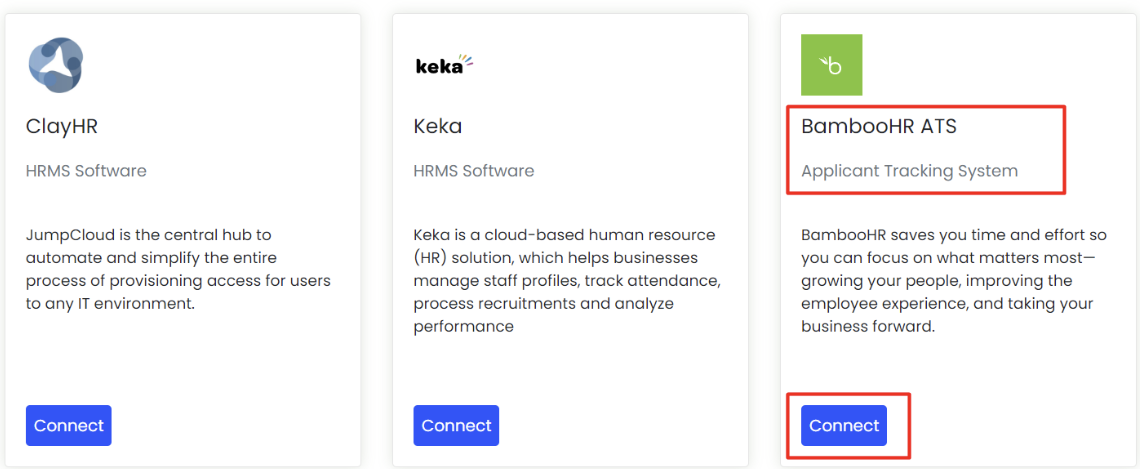Select the ClayHR title text

point(62,127)
